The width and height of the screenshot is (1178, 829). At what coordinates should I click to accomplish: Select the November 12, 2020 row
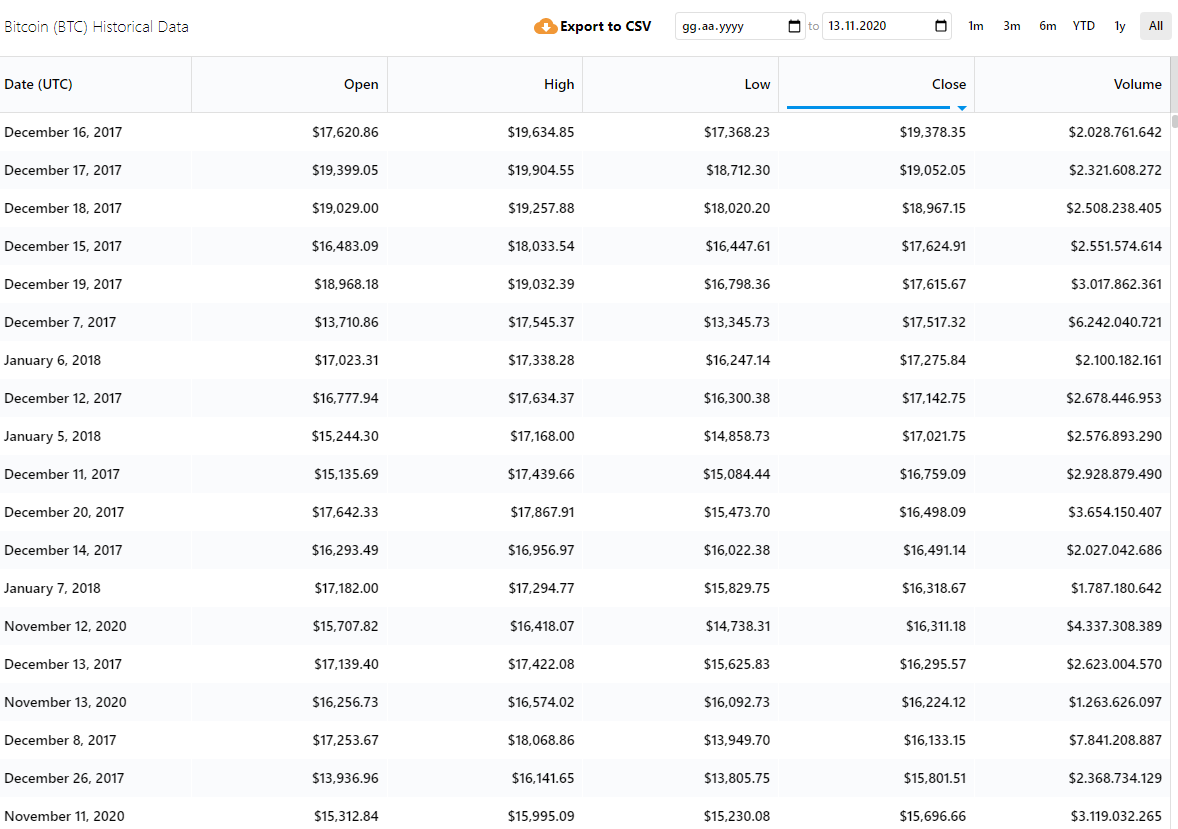coord(65,626)
